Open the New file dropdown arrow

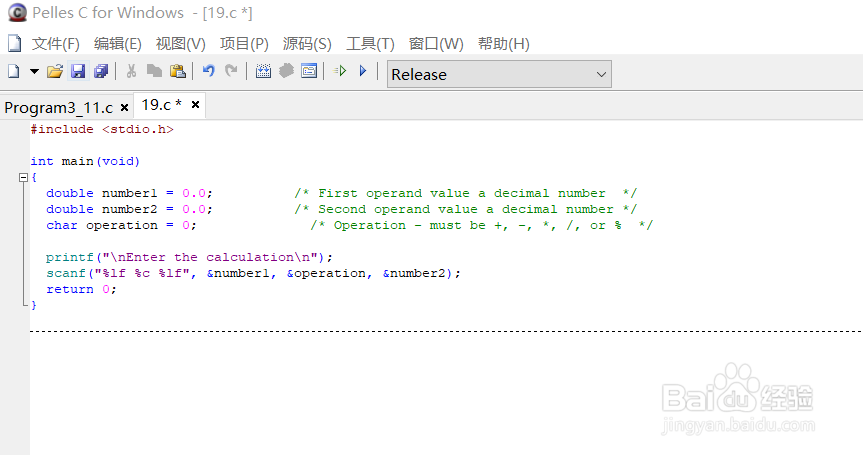pyautogui.click(x=34, y=71)
